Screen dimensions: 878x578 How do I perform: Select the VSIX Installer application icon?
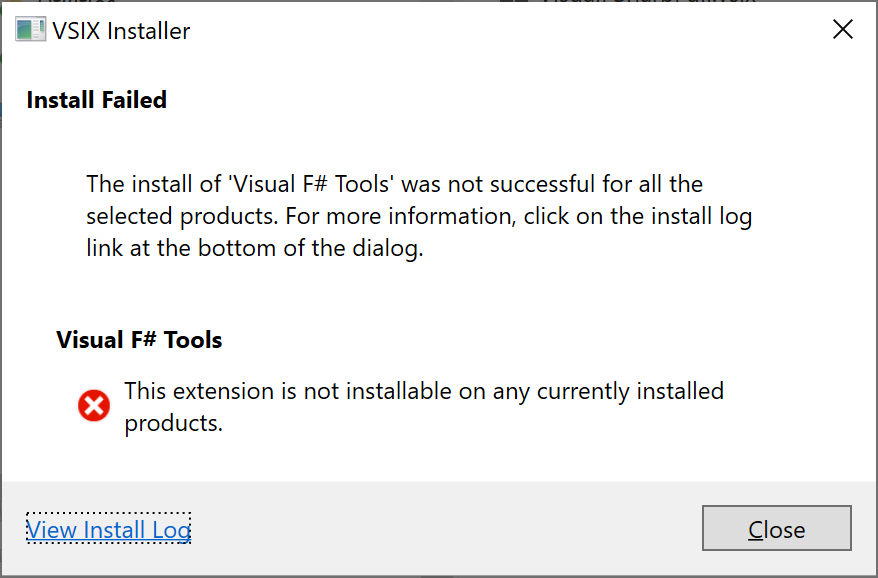tap(29, 30)
